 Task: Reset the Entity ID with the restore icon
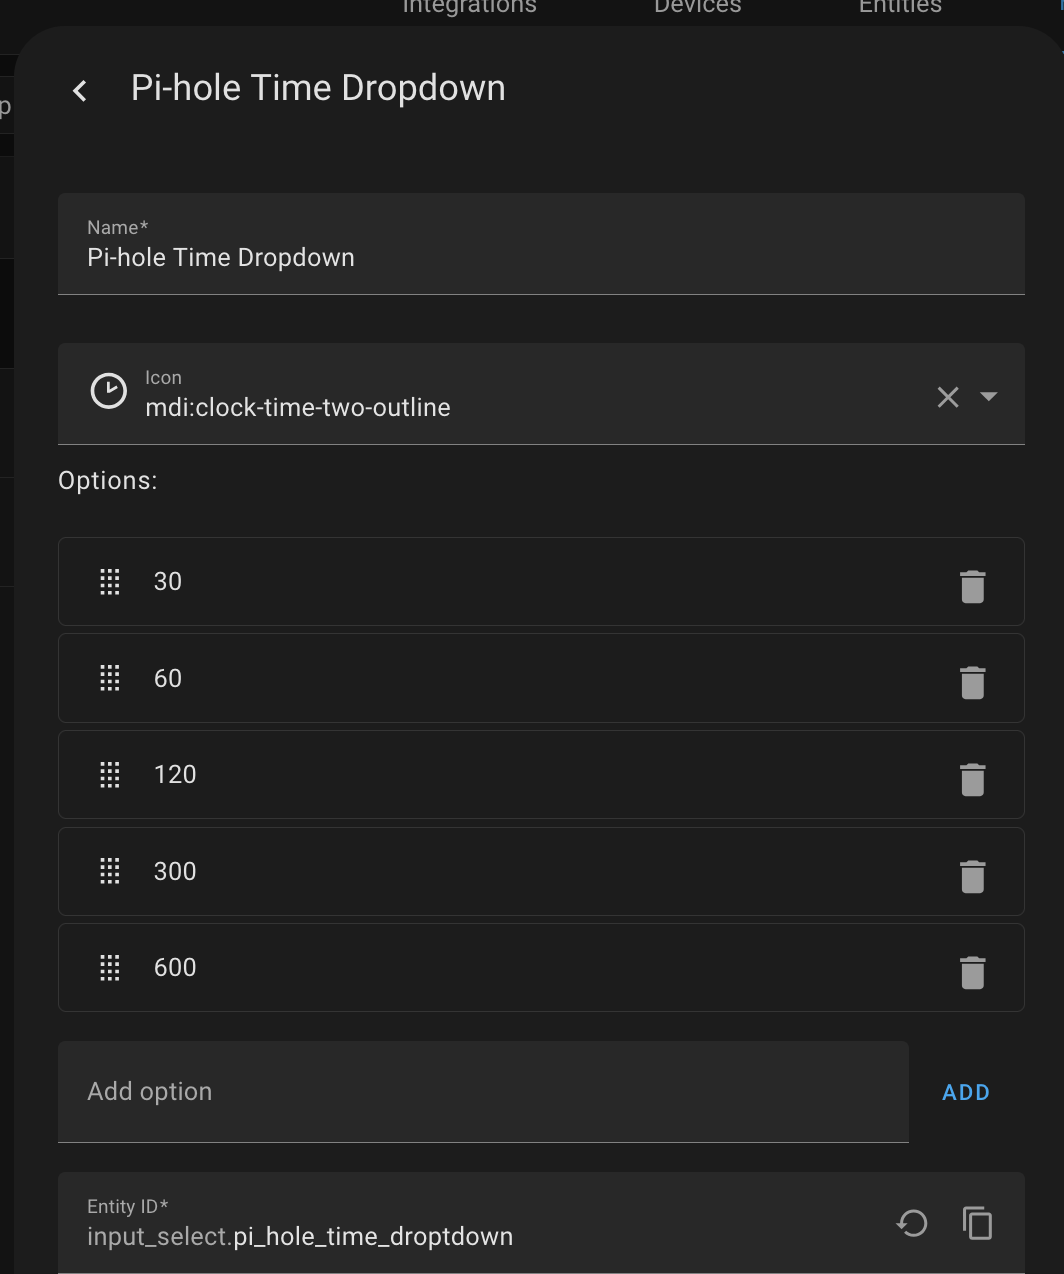coord(912,1223)
